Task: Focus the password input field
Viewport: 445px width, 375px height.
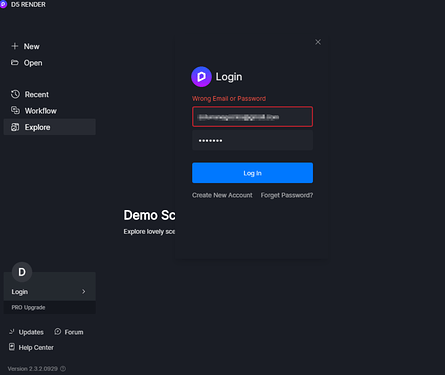Action: 252,140
